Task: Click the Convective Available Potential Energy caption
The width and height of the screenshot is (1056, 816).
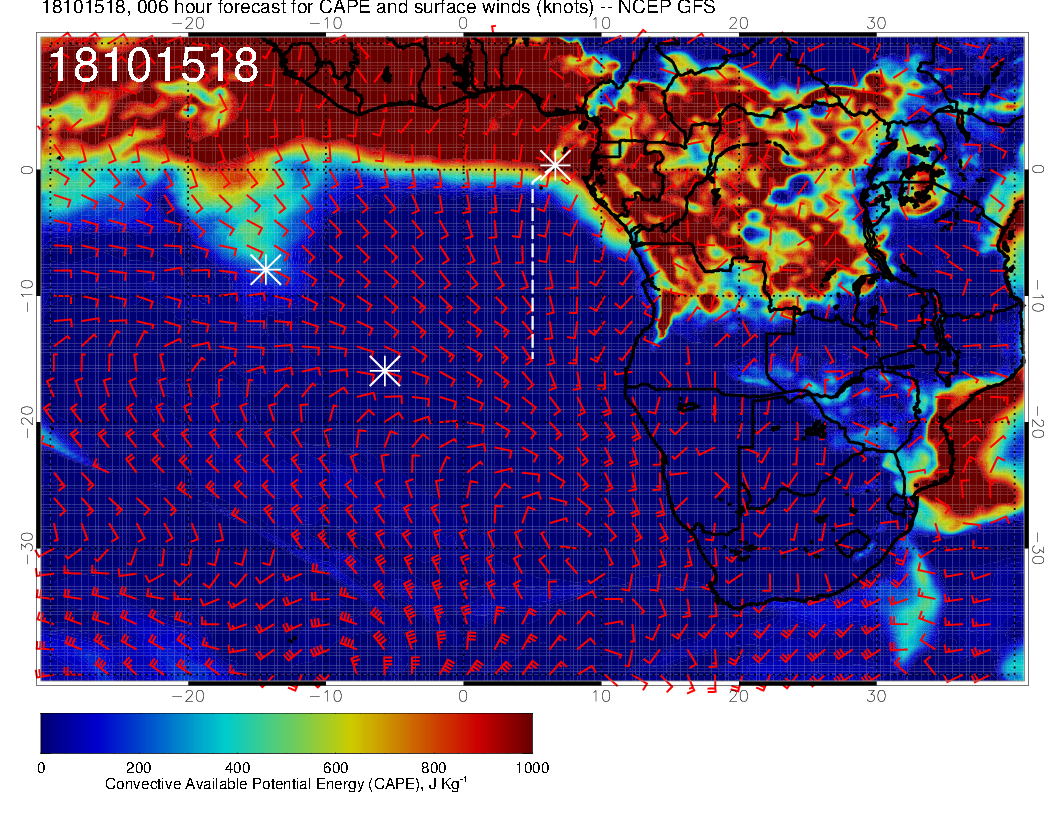Action: (x=286, y=784)
